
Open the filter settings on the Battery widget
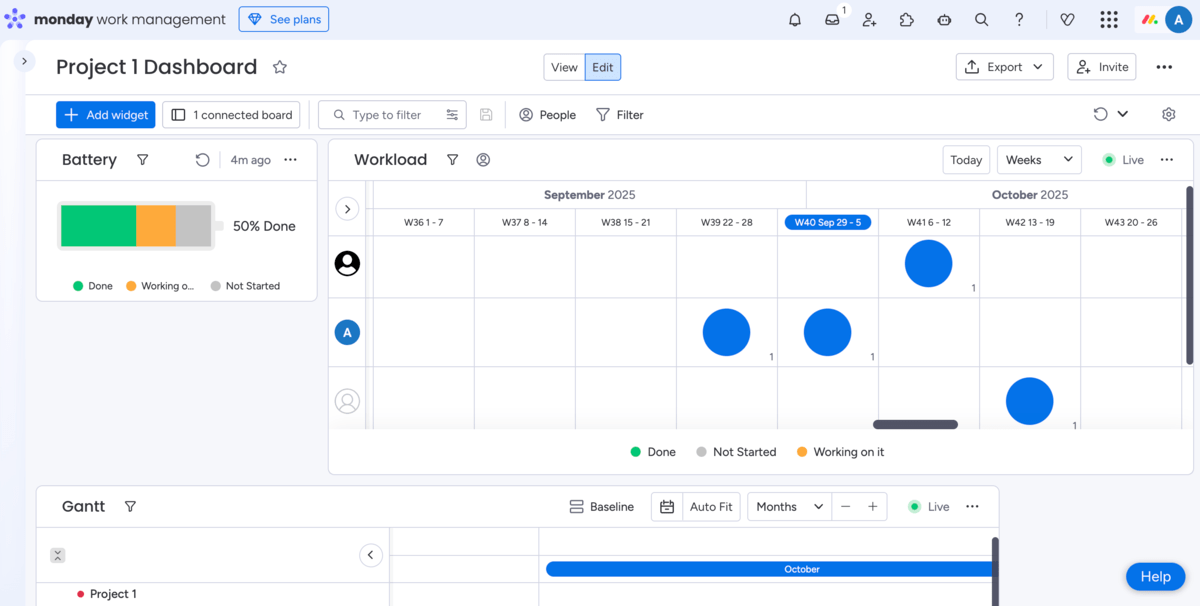(142, 159)
